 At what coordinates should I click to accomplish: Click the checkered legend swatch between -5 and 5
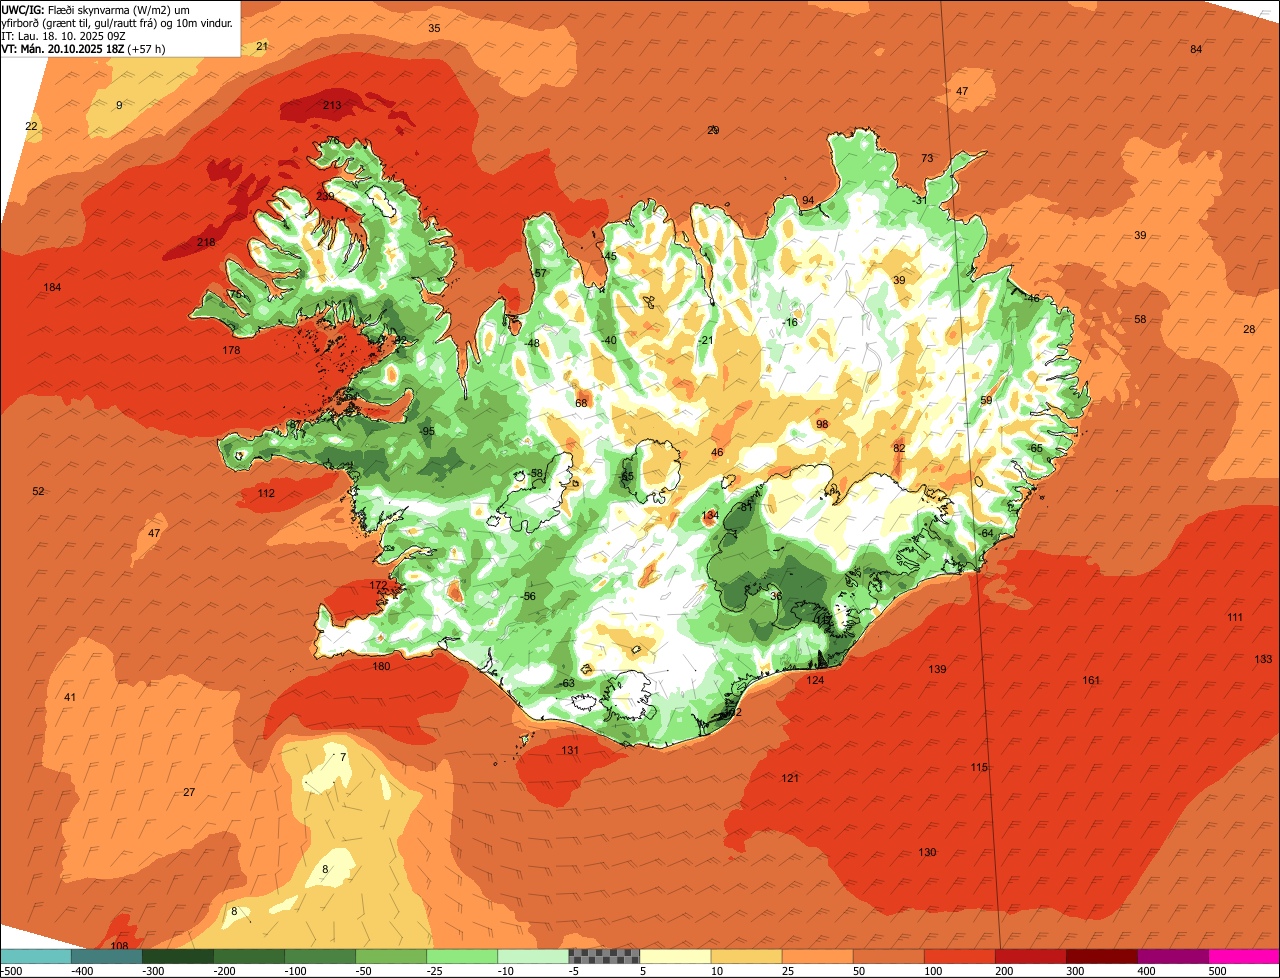pos(604,956)
